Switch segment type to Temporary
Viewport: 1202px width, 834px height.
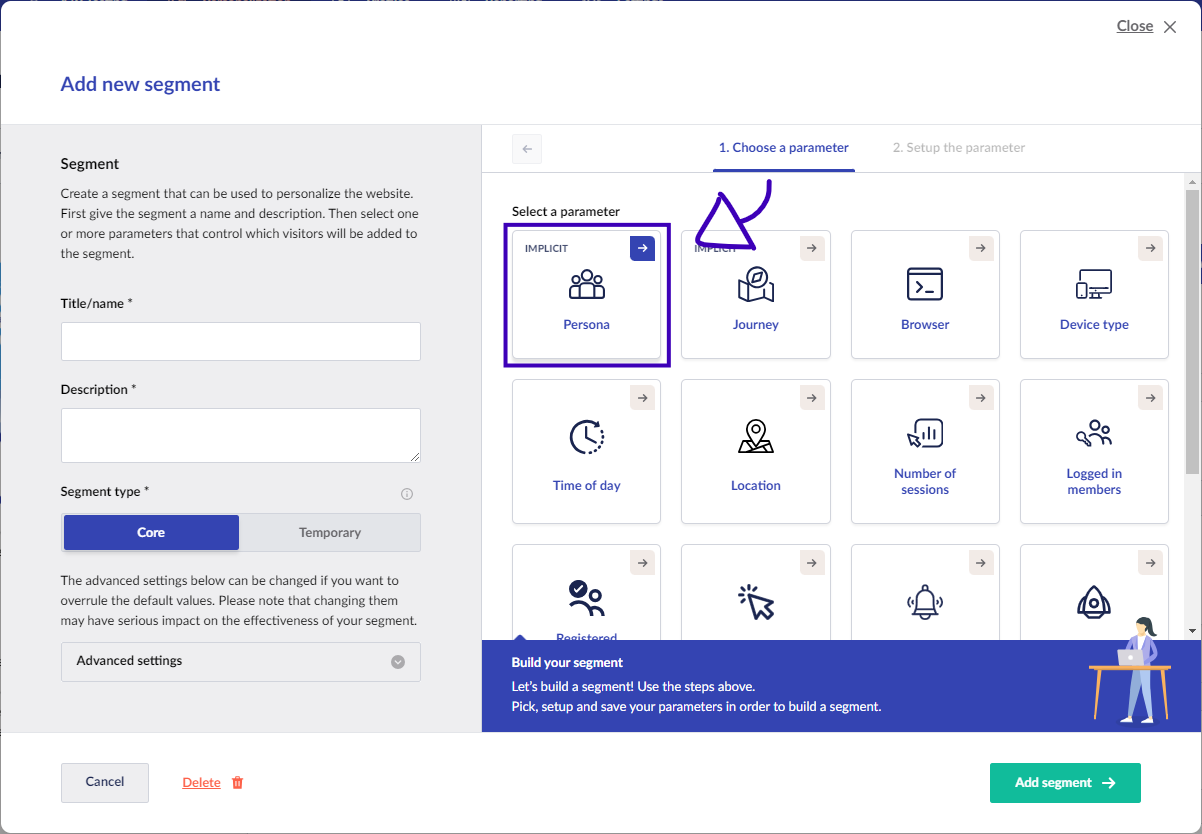[x=330, y=533]
